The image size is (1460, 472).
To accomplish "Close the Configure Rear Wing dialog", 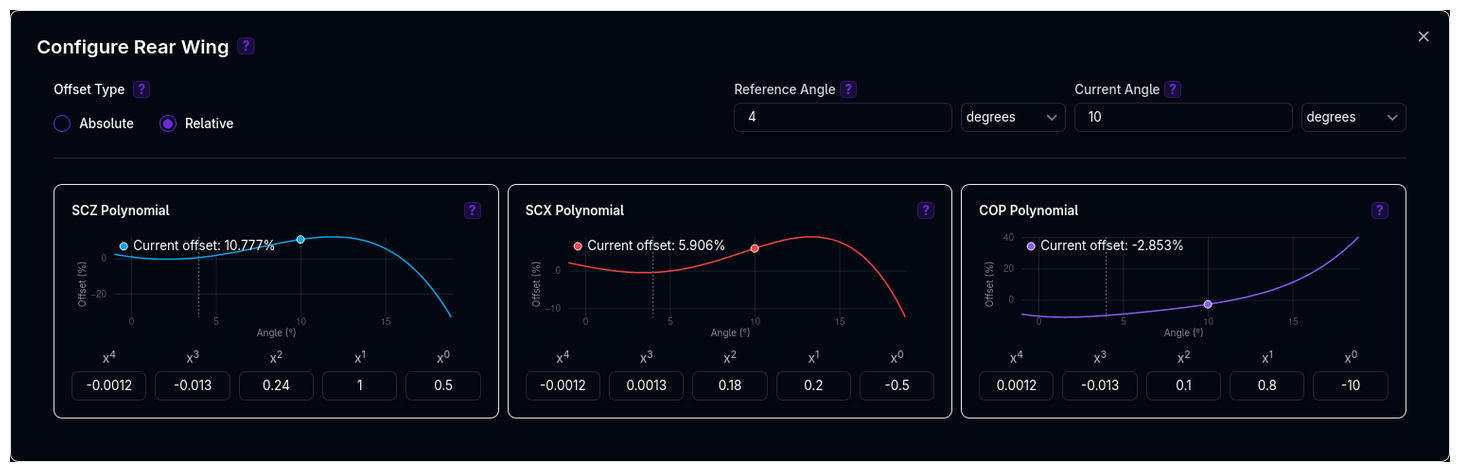I will (x=1424, y=37).
